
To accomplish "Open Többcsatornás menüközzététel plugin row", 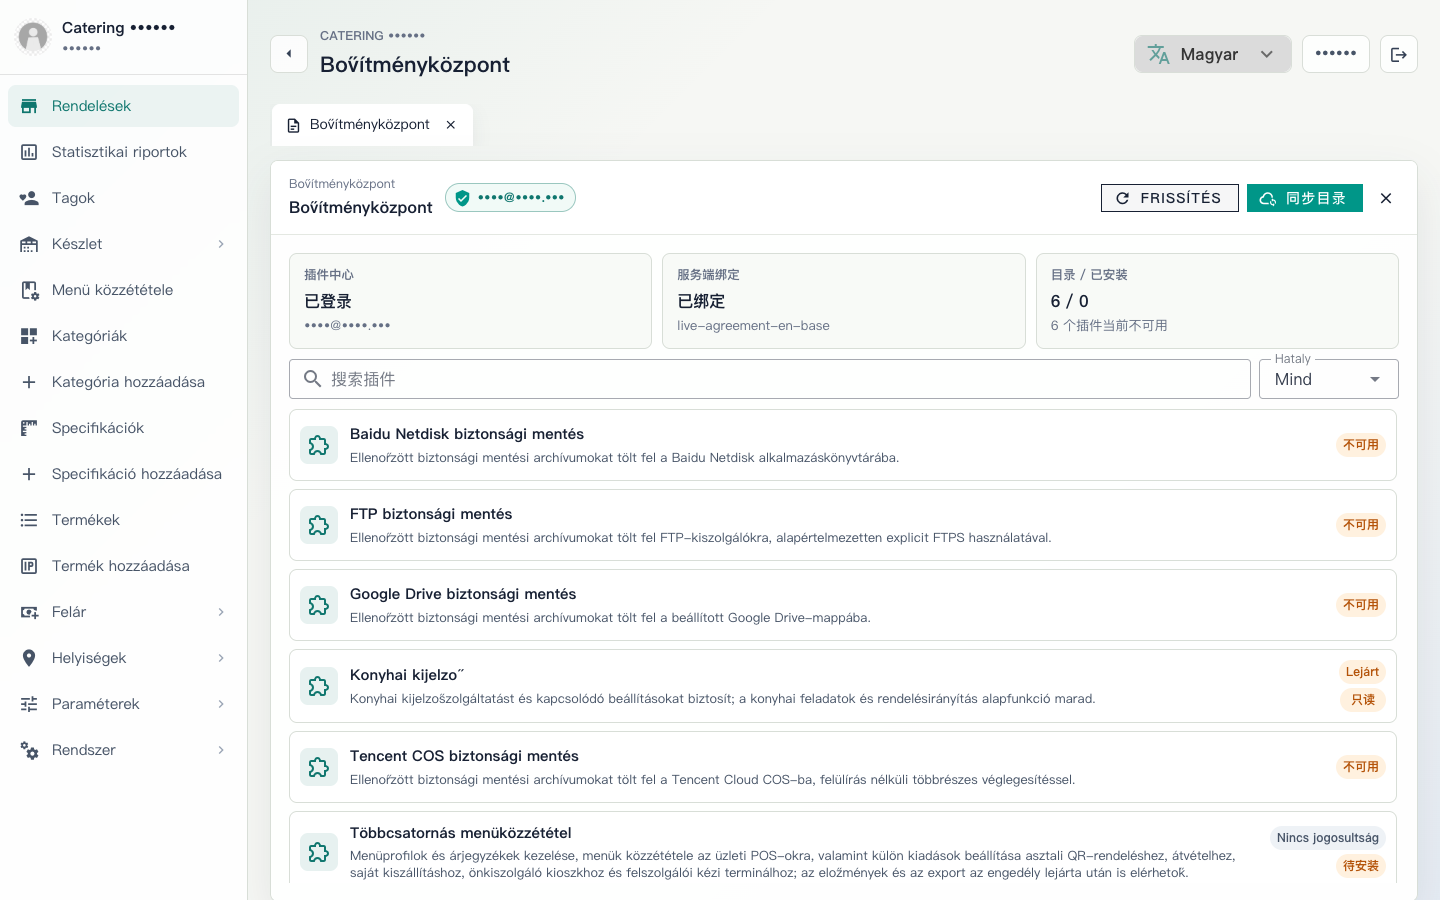I will point(843,848).
